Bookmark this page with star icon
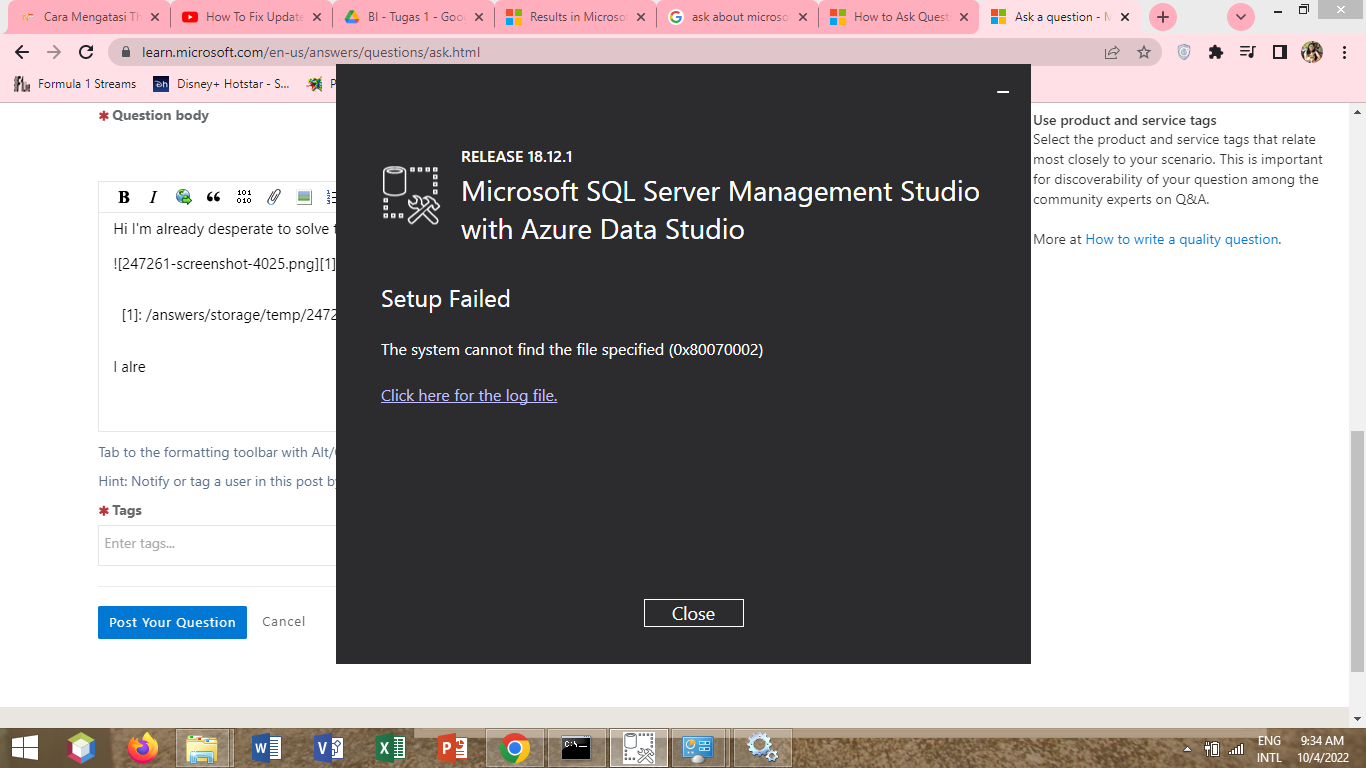 point(1144,52)
